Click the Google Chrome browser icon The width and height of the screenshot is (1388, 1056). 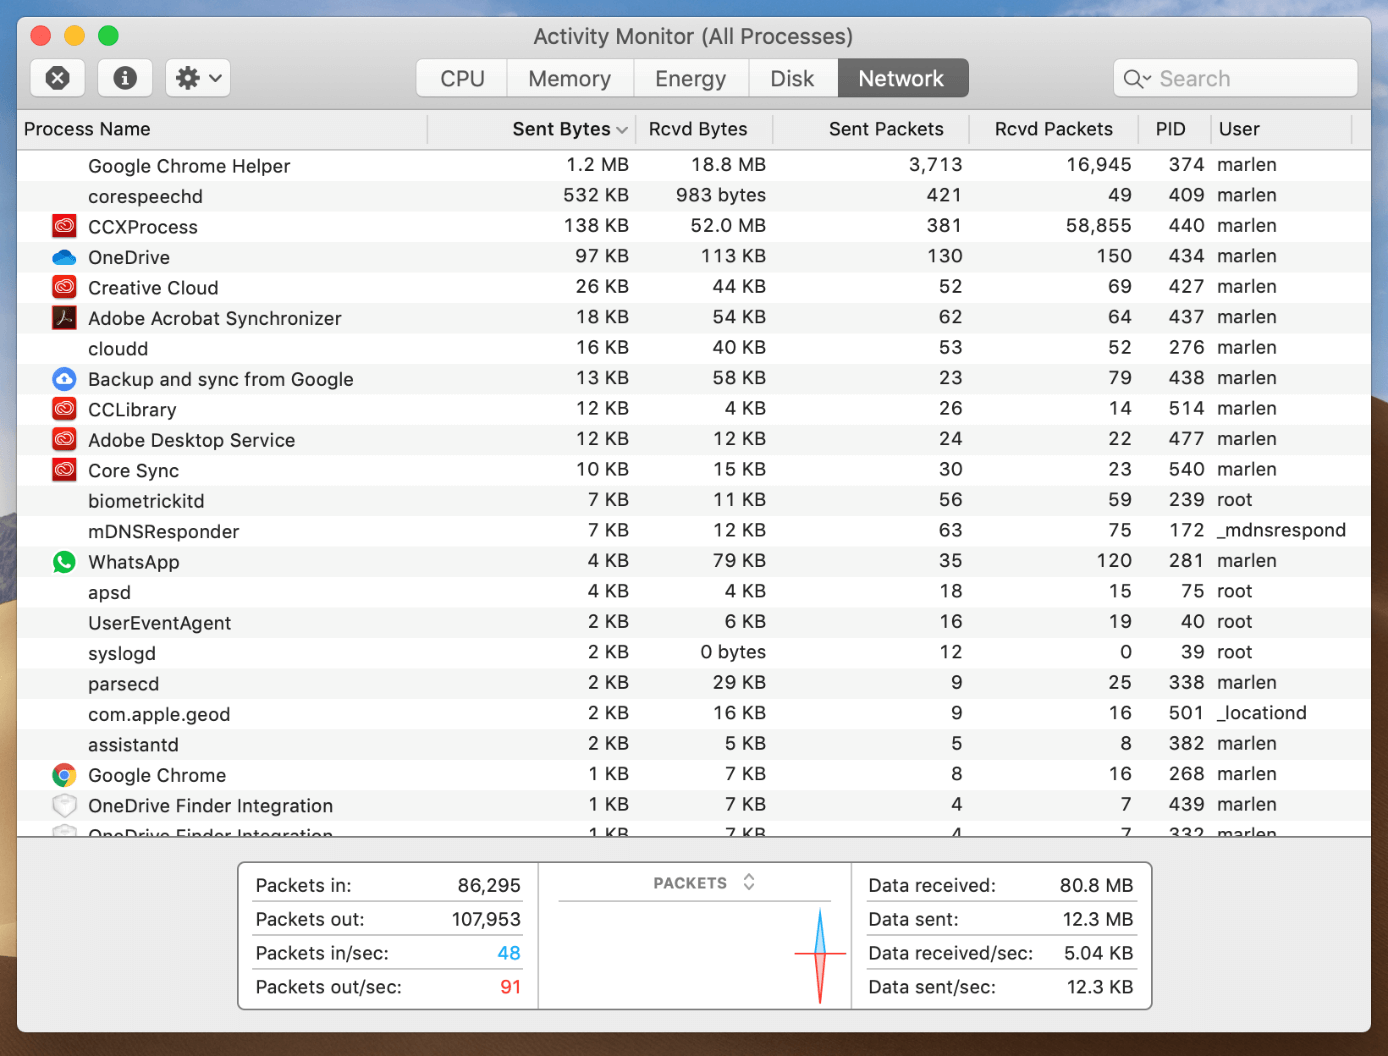click(63, 774)
